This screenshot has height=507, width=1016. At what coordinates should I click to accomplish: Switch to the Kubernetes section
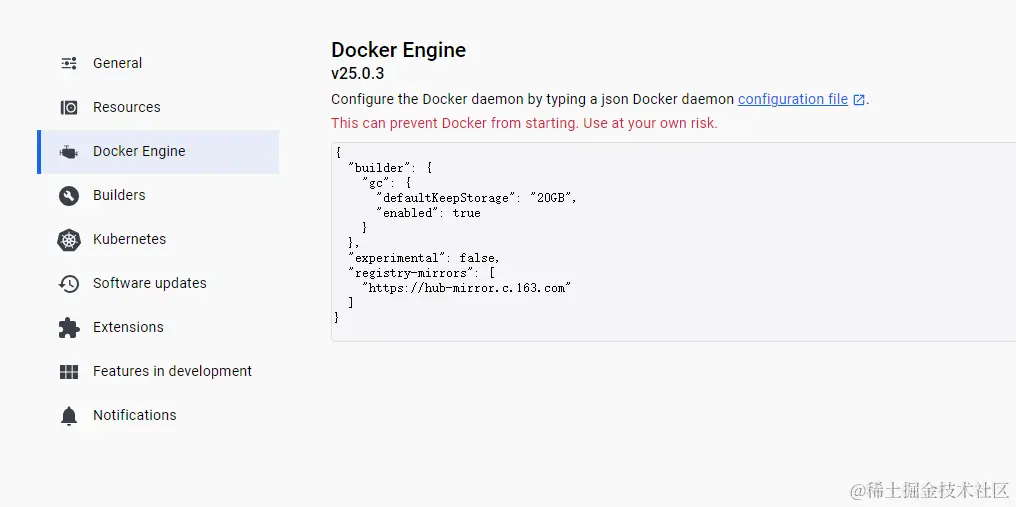click(159, 239)
